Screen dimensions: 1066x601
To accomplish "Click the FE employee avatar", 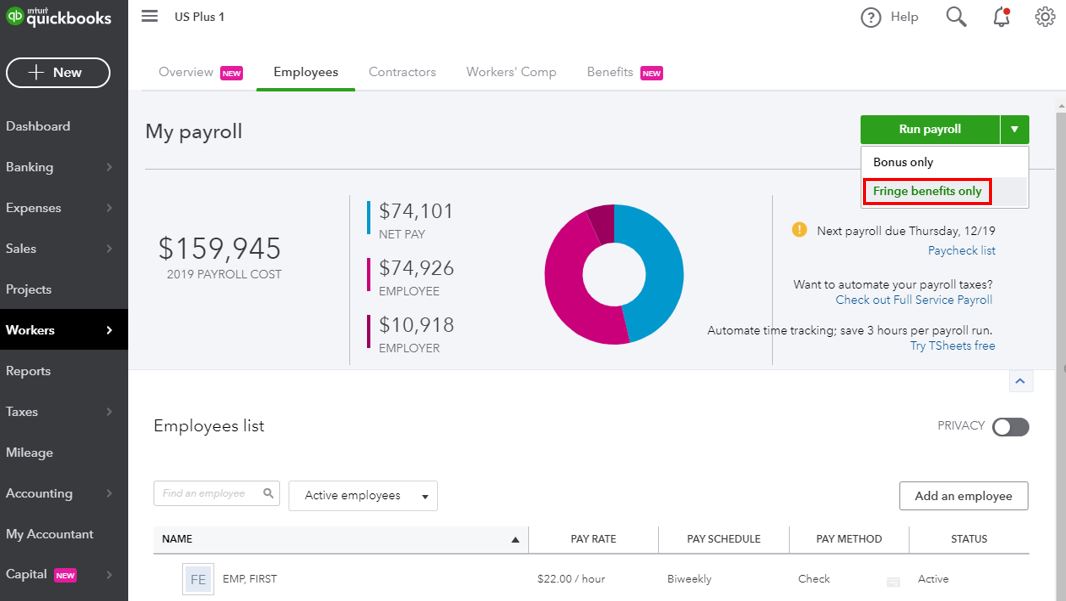I will pyautogui.click(x=198, y=579).
